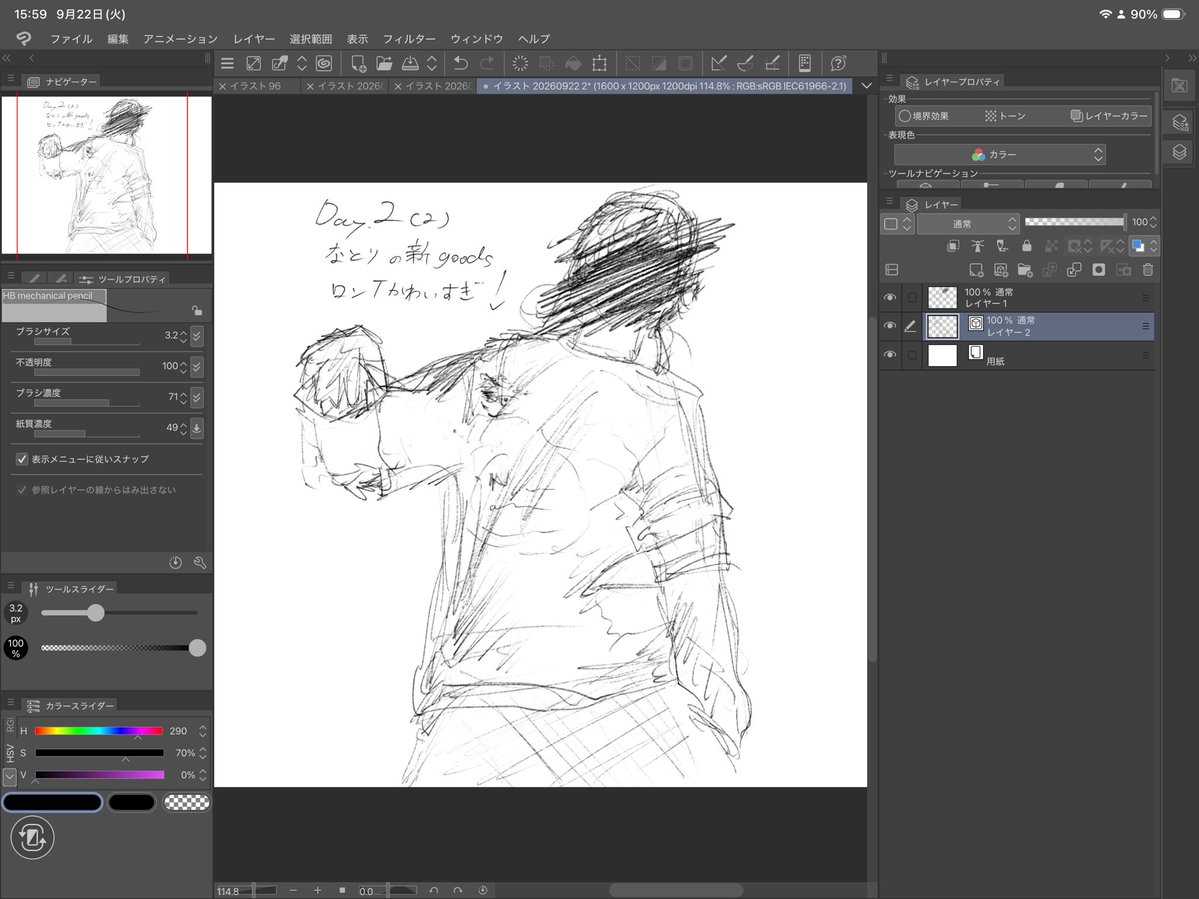Click the 114.8 zoom value field
Image resolution: width=1199 pixels, height=899 pixels.
pyautogui.click(x=229, y=891)
